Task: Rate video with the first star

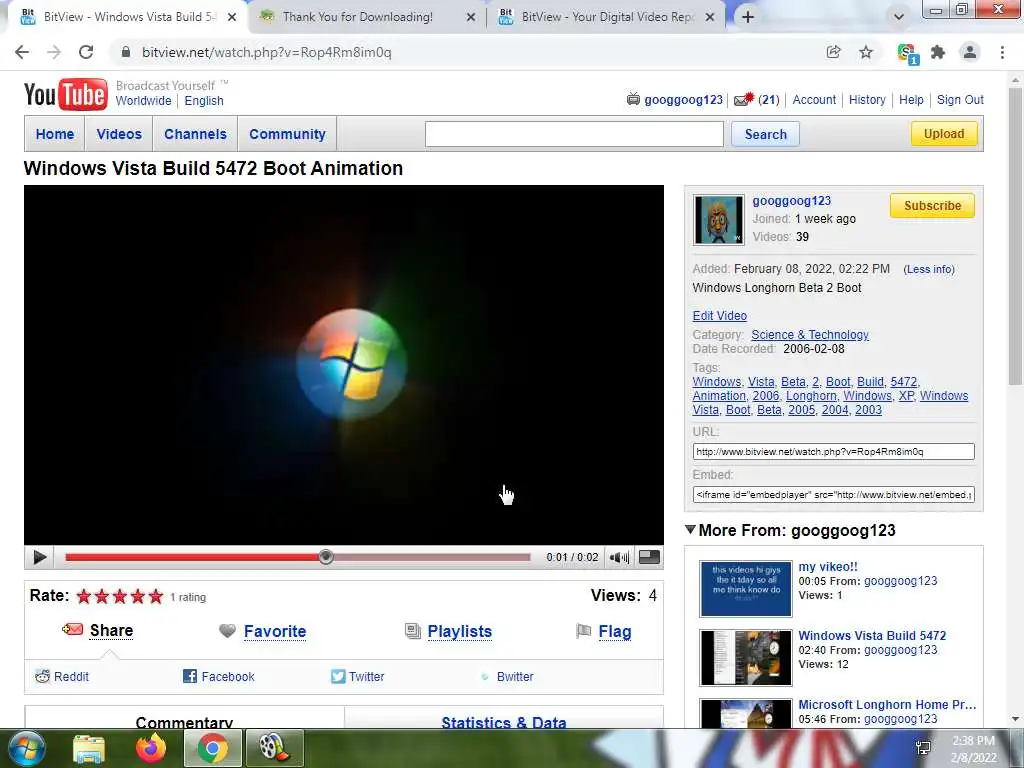Action: (x=84, y=596)
